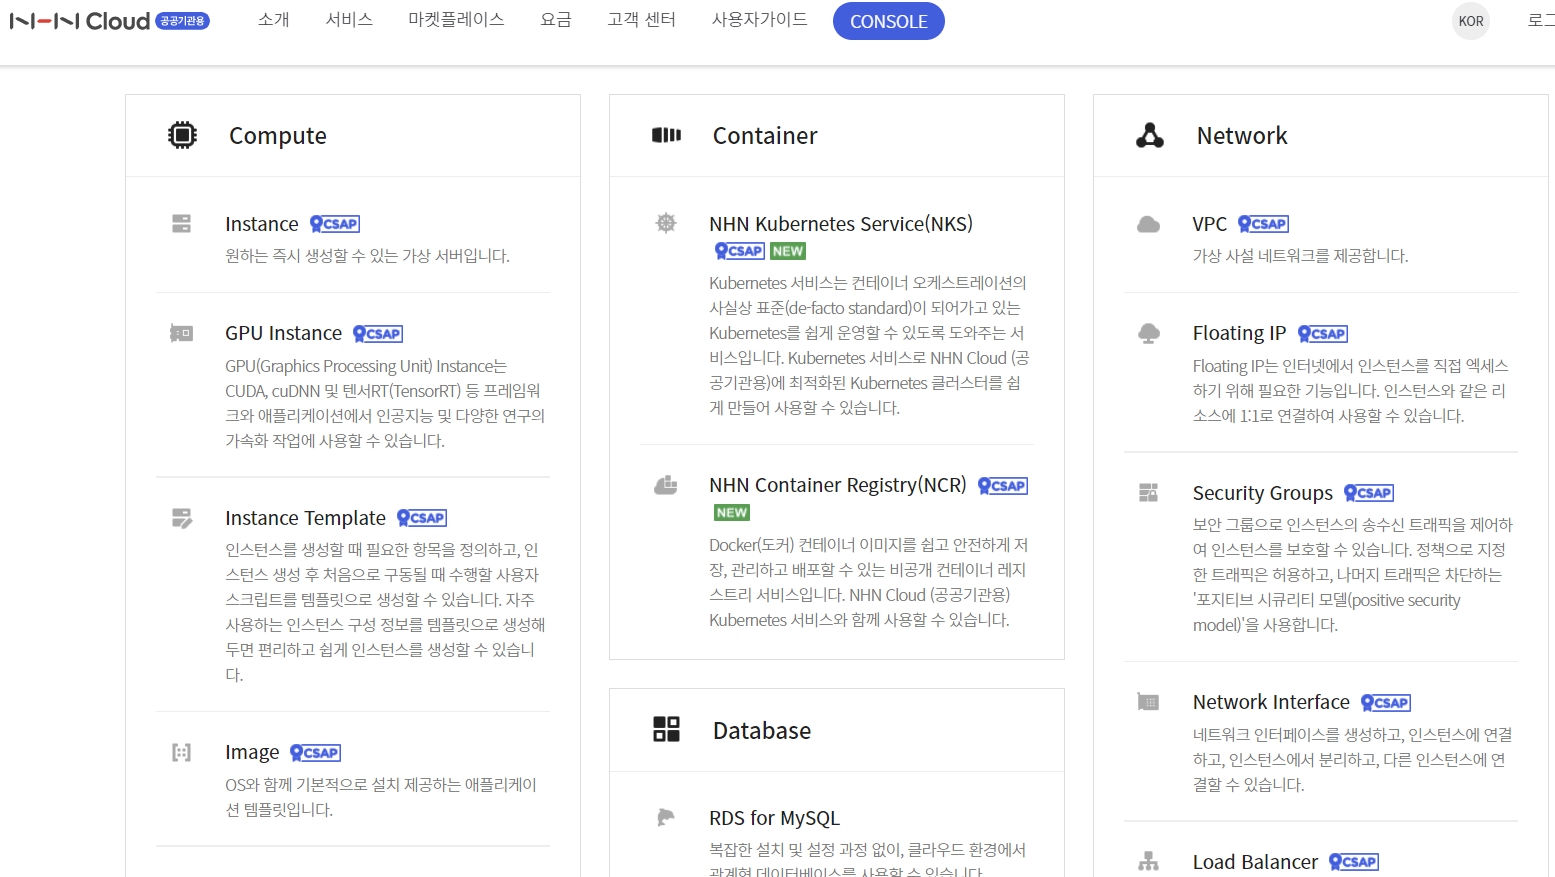This screenshot has height=877, width=1555.
Task: Click the CSAP badge next to Floating IP
Action: coord(1323,333)
